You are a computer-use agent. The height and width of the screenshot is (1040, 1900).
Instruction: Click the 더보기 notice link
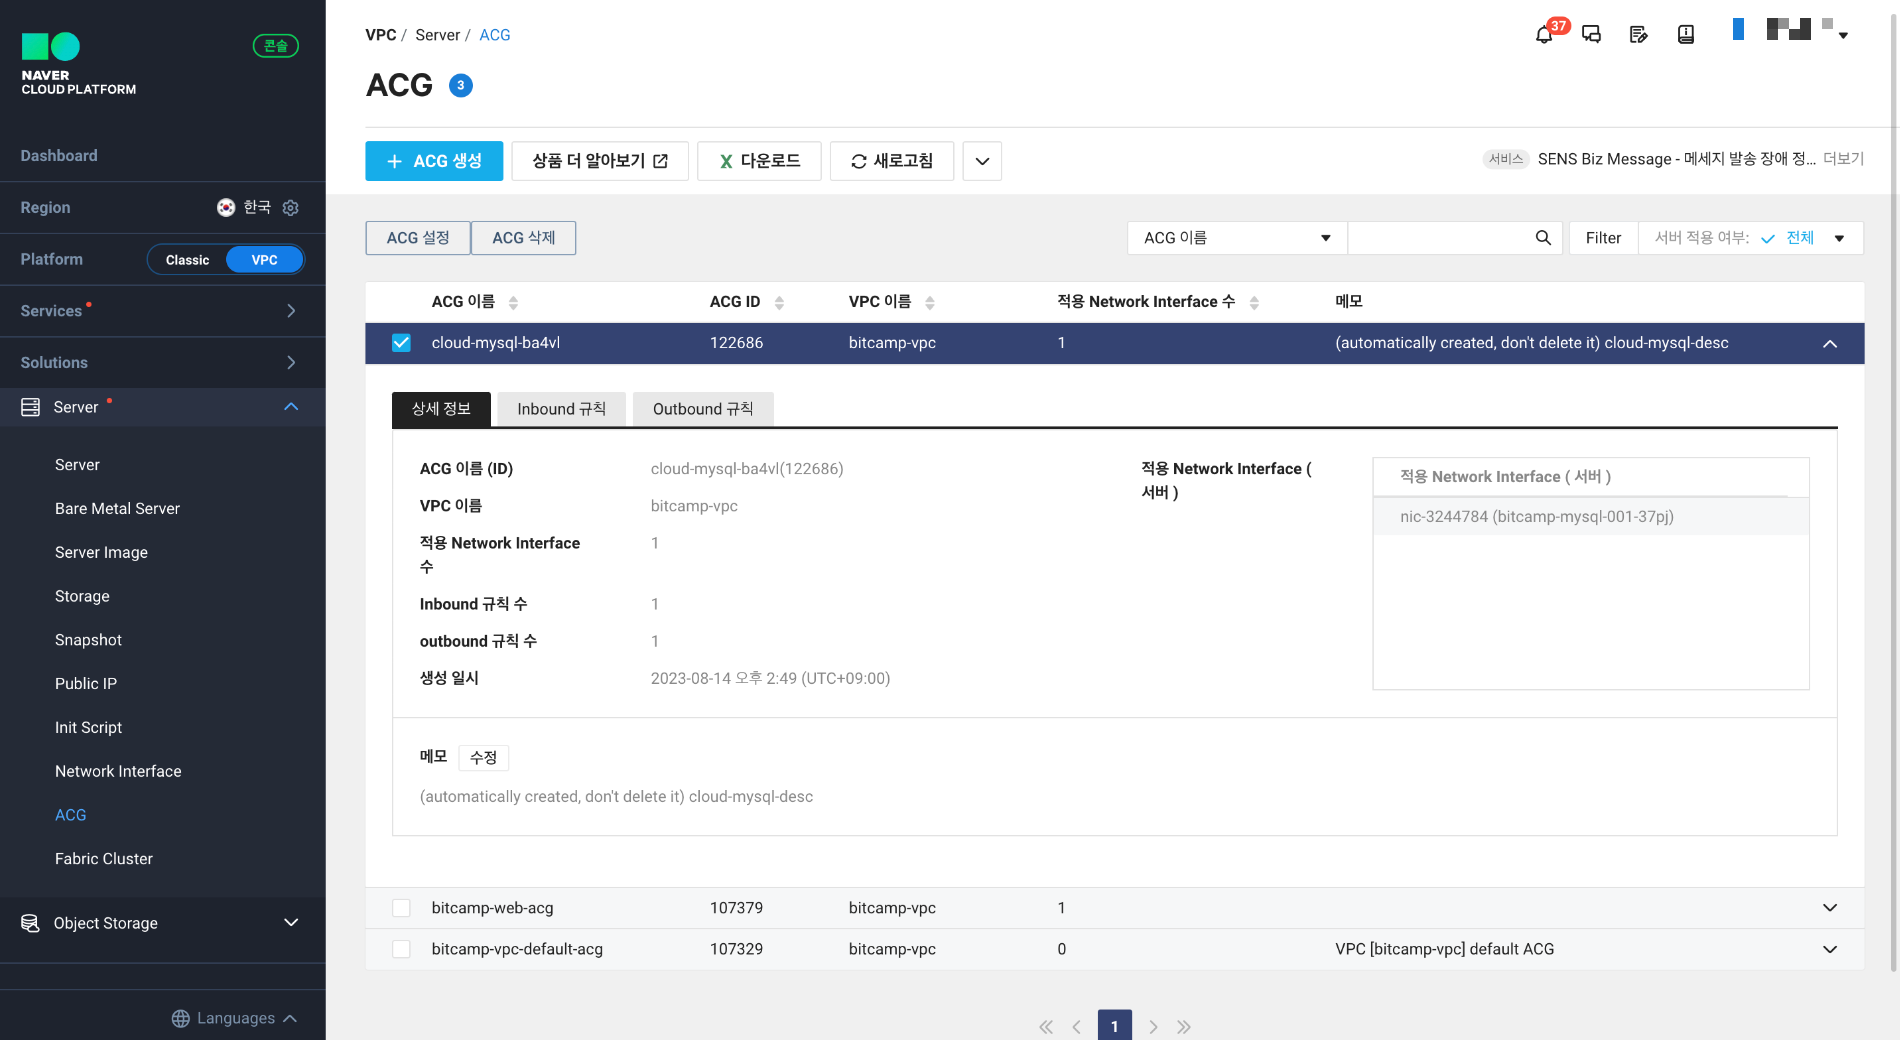(x=1843, y=159)
